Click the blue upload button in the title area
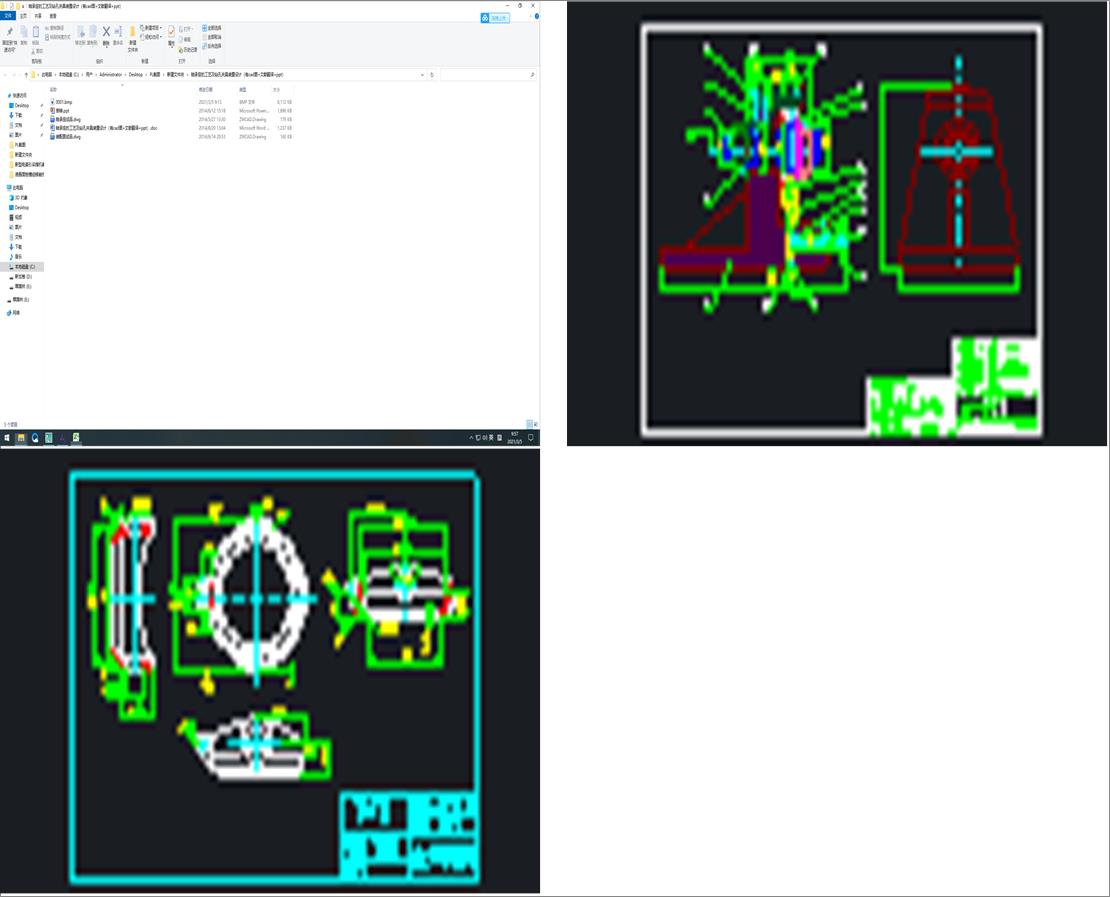Image resolution: width=1110 pixels, height=897 pixels. [495, 18]
